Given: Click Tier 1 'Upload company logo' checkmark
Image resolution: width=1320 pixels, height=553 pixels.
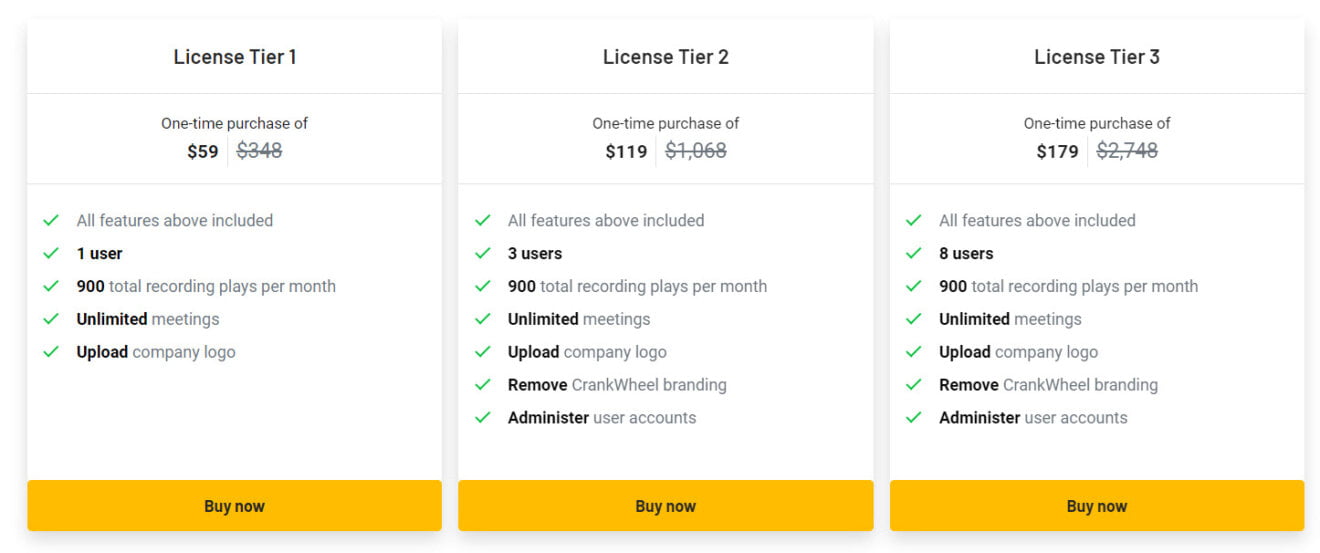Looking at the screenshot, I should 51,352.
